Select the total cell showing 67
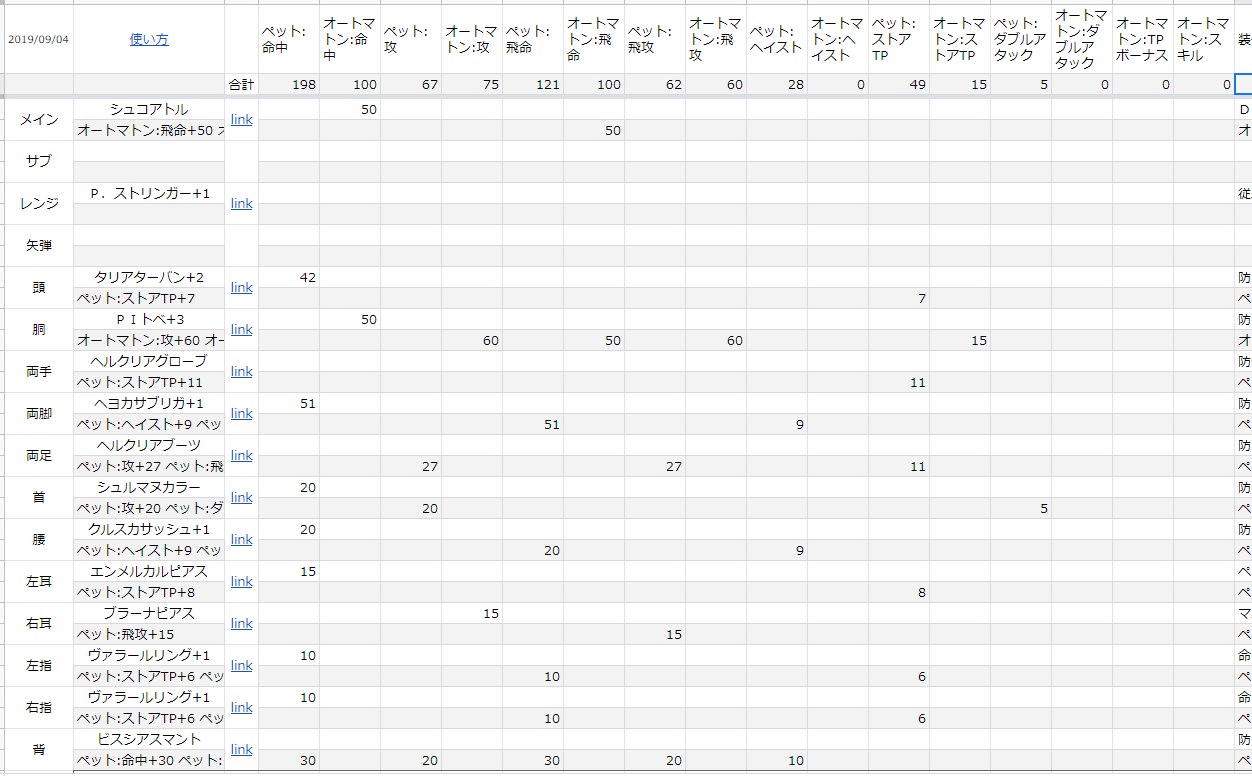The height and width of the screenshot is (776, 1252). [411, 85]
